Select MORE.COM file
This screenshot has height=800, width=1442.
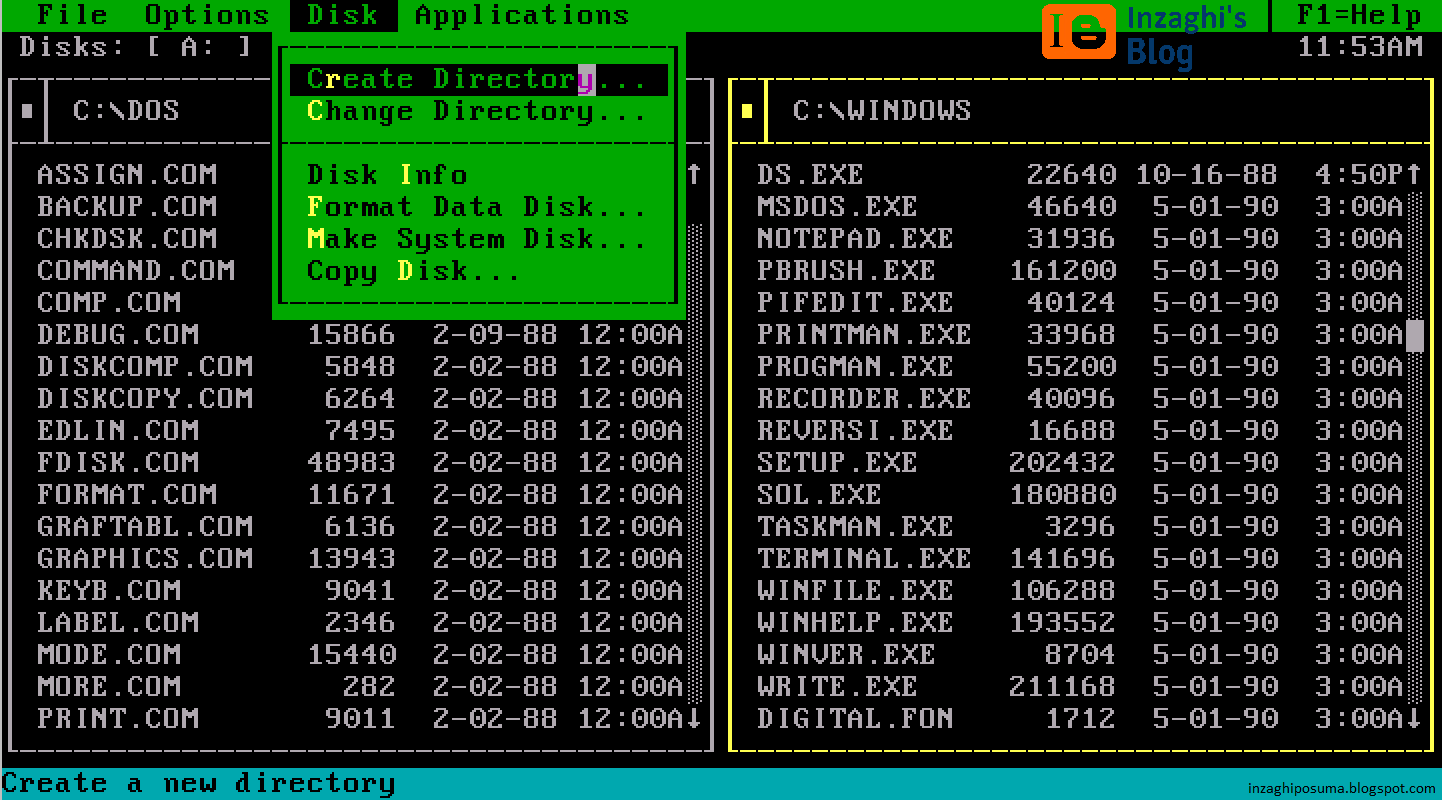click(x=360, y=686)
